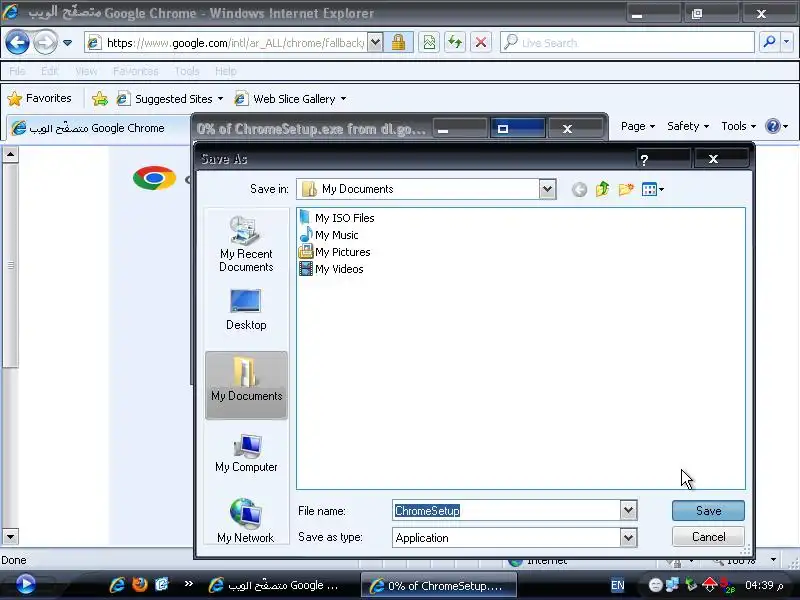Expand the address bar dropdown arrow
The height and width of the screenshot is (600, 800).
click(375, 43)
